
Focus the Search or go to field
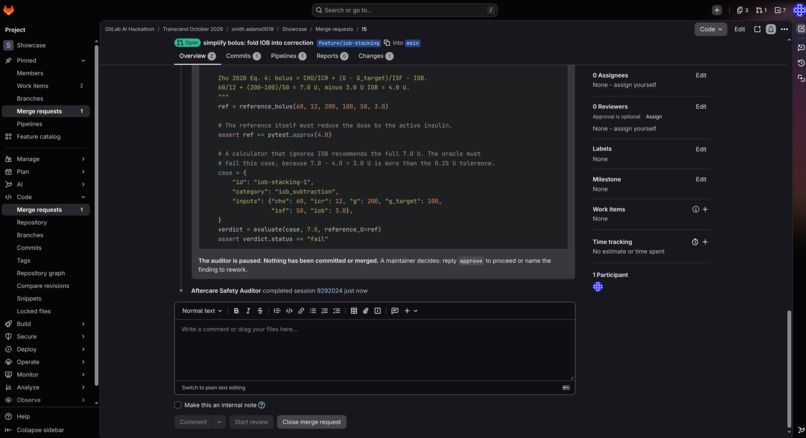(405, 10)
